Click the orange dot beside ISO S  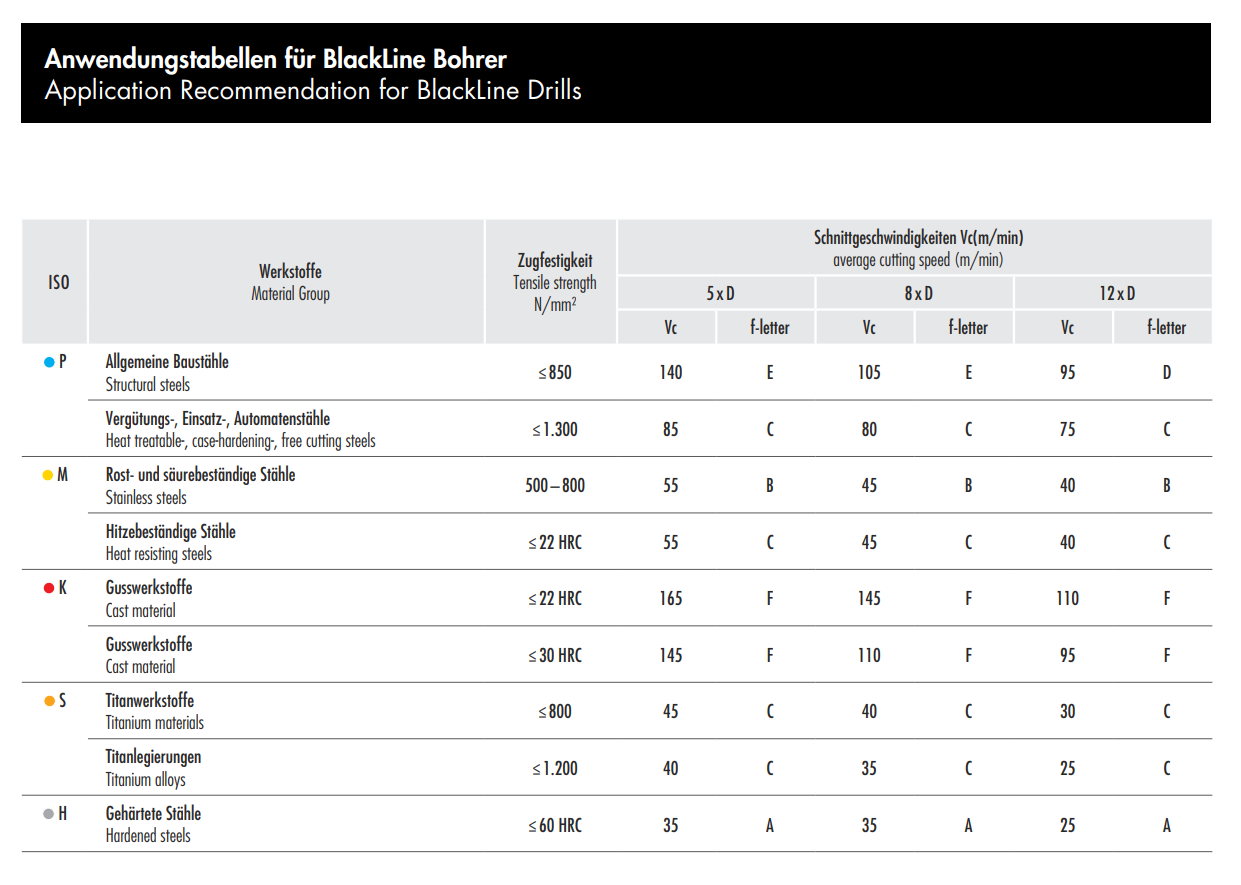(x=48, y=701)
